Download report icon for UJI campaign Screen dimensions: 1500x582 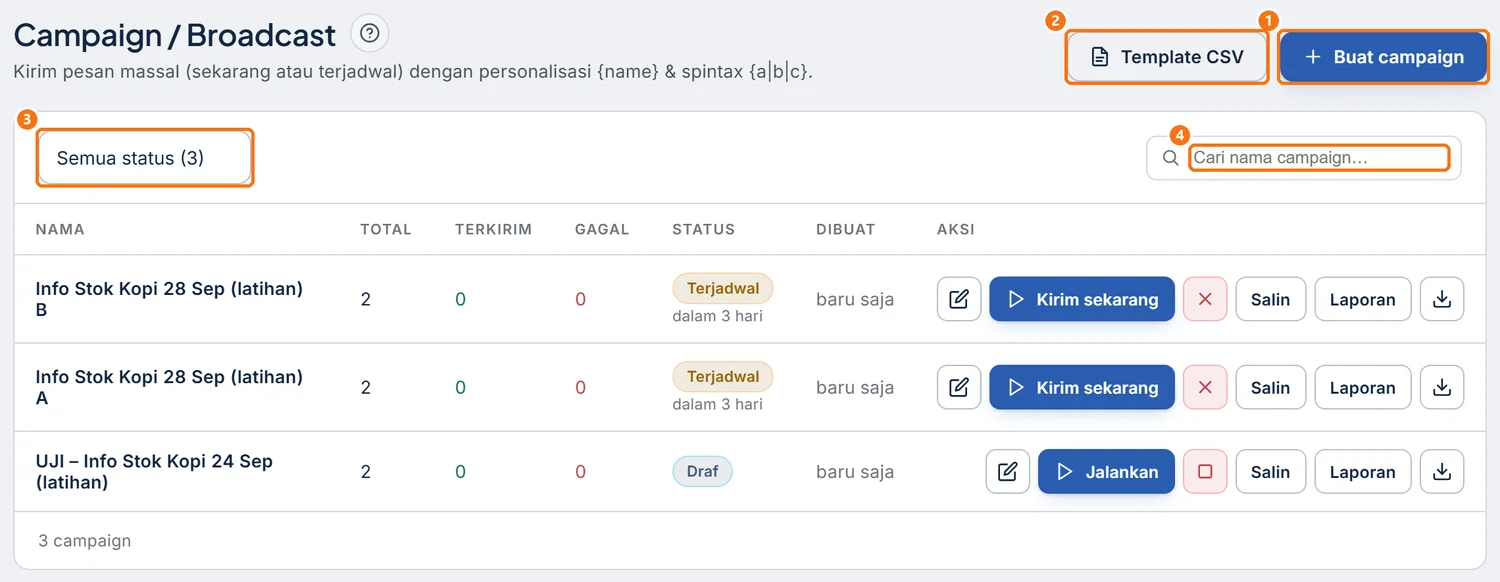tap(1441, 471)
